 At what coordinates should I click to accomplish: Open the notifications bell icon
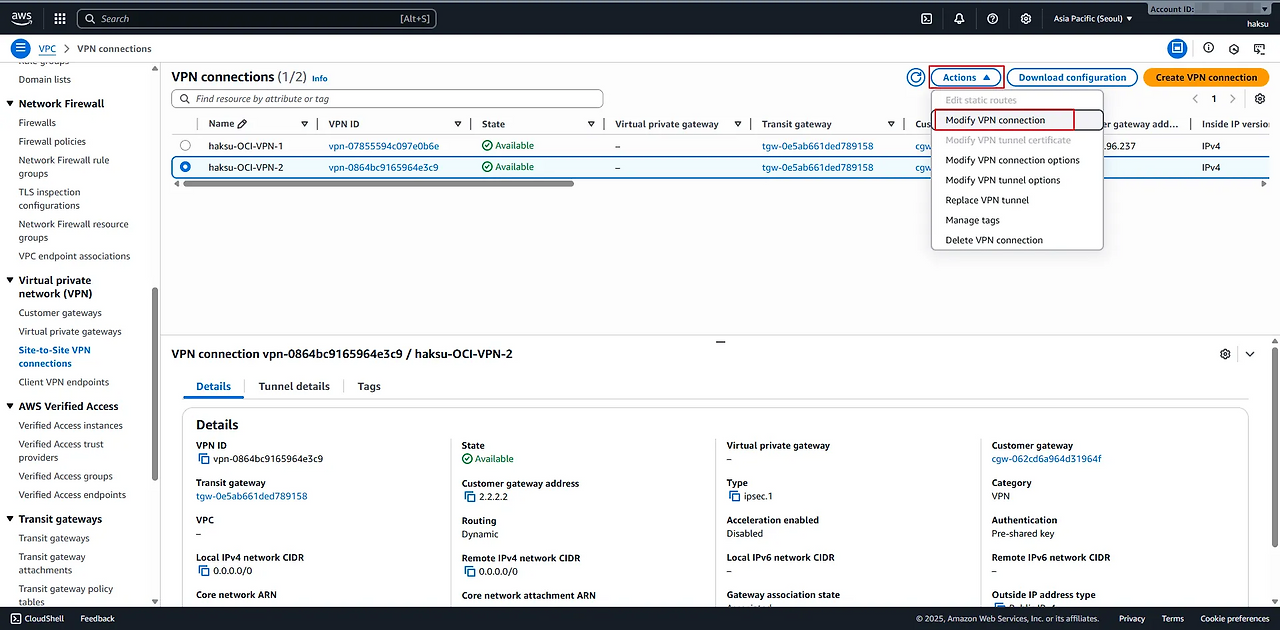[x=959, y=18]
